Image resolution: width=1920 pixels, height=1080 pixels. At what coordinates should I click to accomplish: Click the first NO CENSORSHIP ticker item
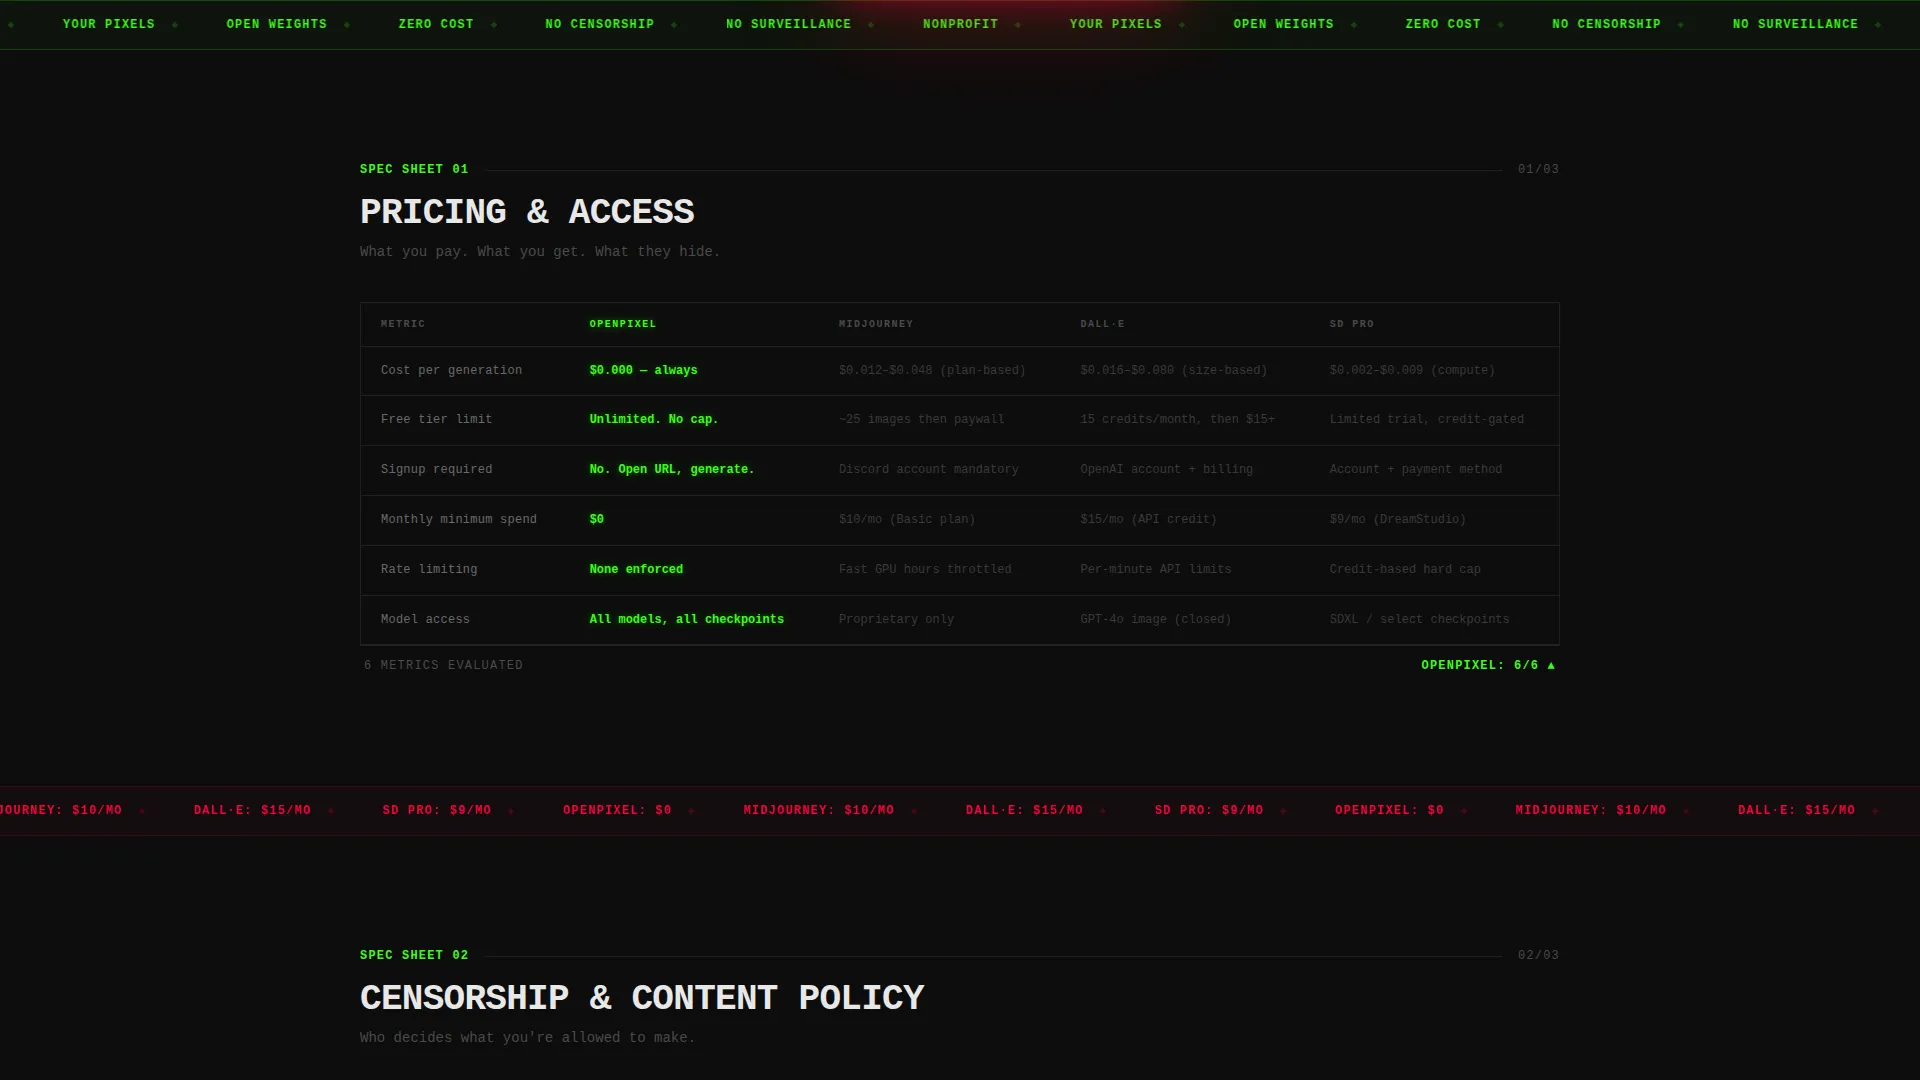(x=599, y=24)
